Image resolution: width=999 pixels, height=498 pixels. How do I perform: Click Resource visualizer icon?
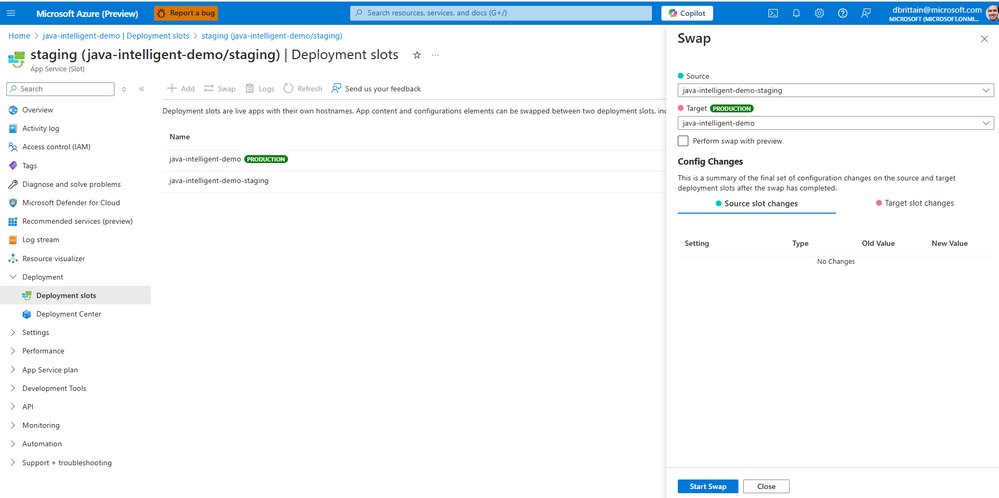point(12,259)
